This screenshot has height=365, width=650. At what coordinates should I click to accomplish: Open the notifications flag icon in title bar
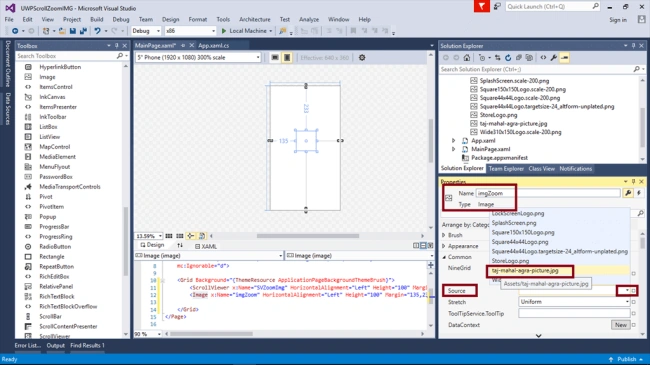tap(482, 6)
